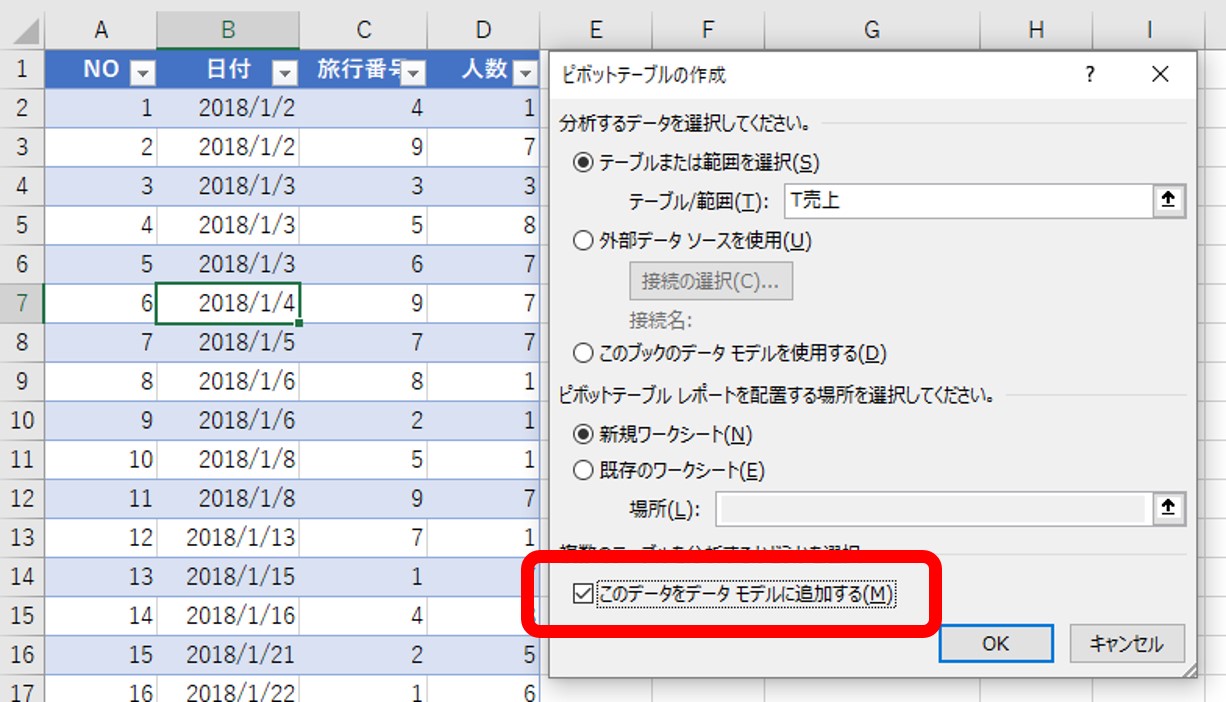Confirm the pivot table with OK
The height and width of the screenshot is (702, 1226).
[x=995, y=644]
